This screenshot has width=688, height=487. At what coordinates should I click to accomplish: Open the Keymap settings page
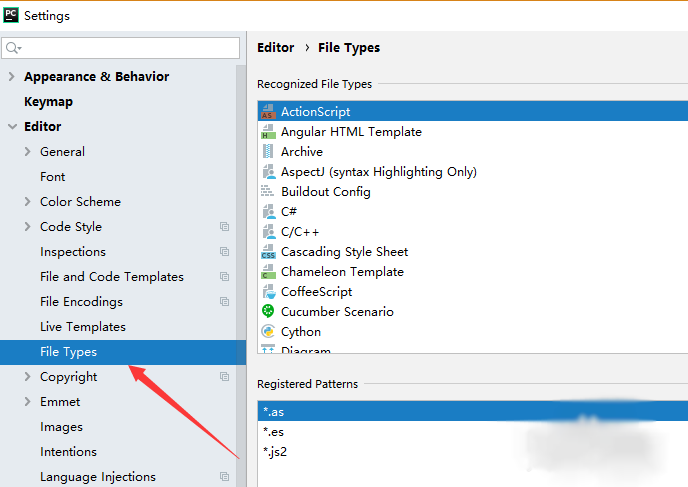tap(48, 102)
